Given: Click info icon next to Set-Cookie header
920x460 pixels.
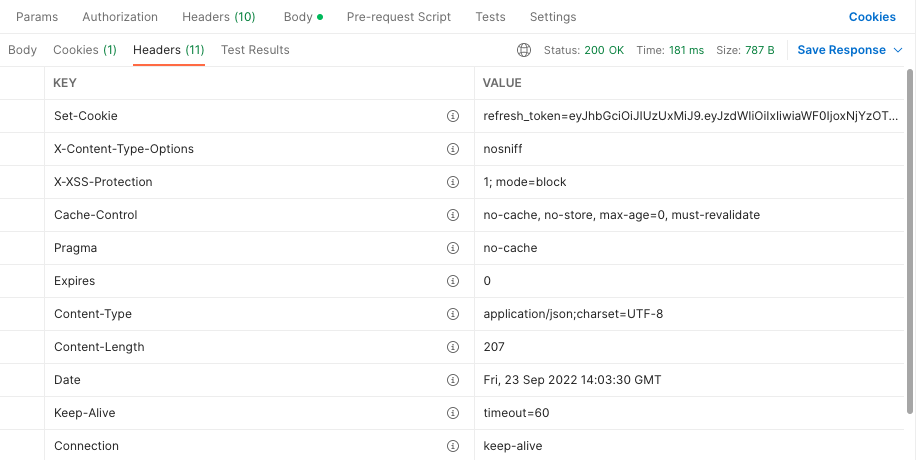Looking at the screenshot, I should (452, 116).
